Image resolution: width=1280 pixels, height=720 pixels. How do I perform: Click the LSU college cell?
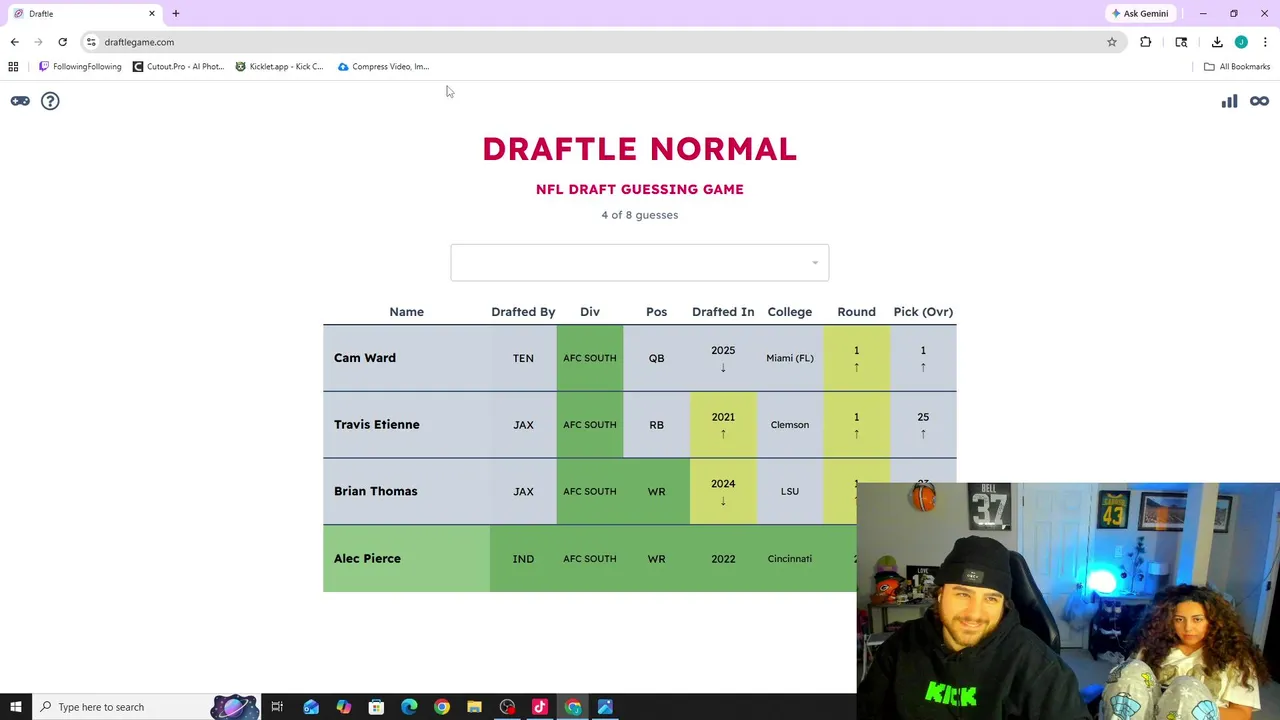(790, 491)
